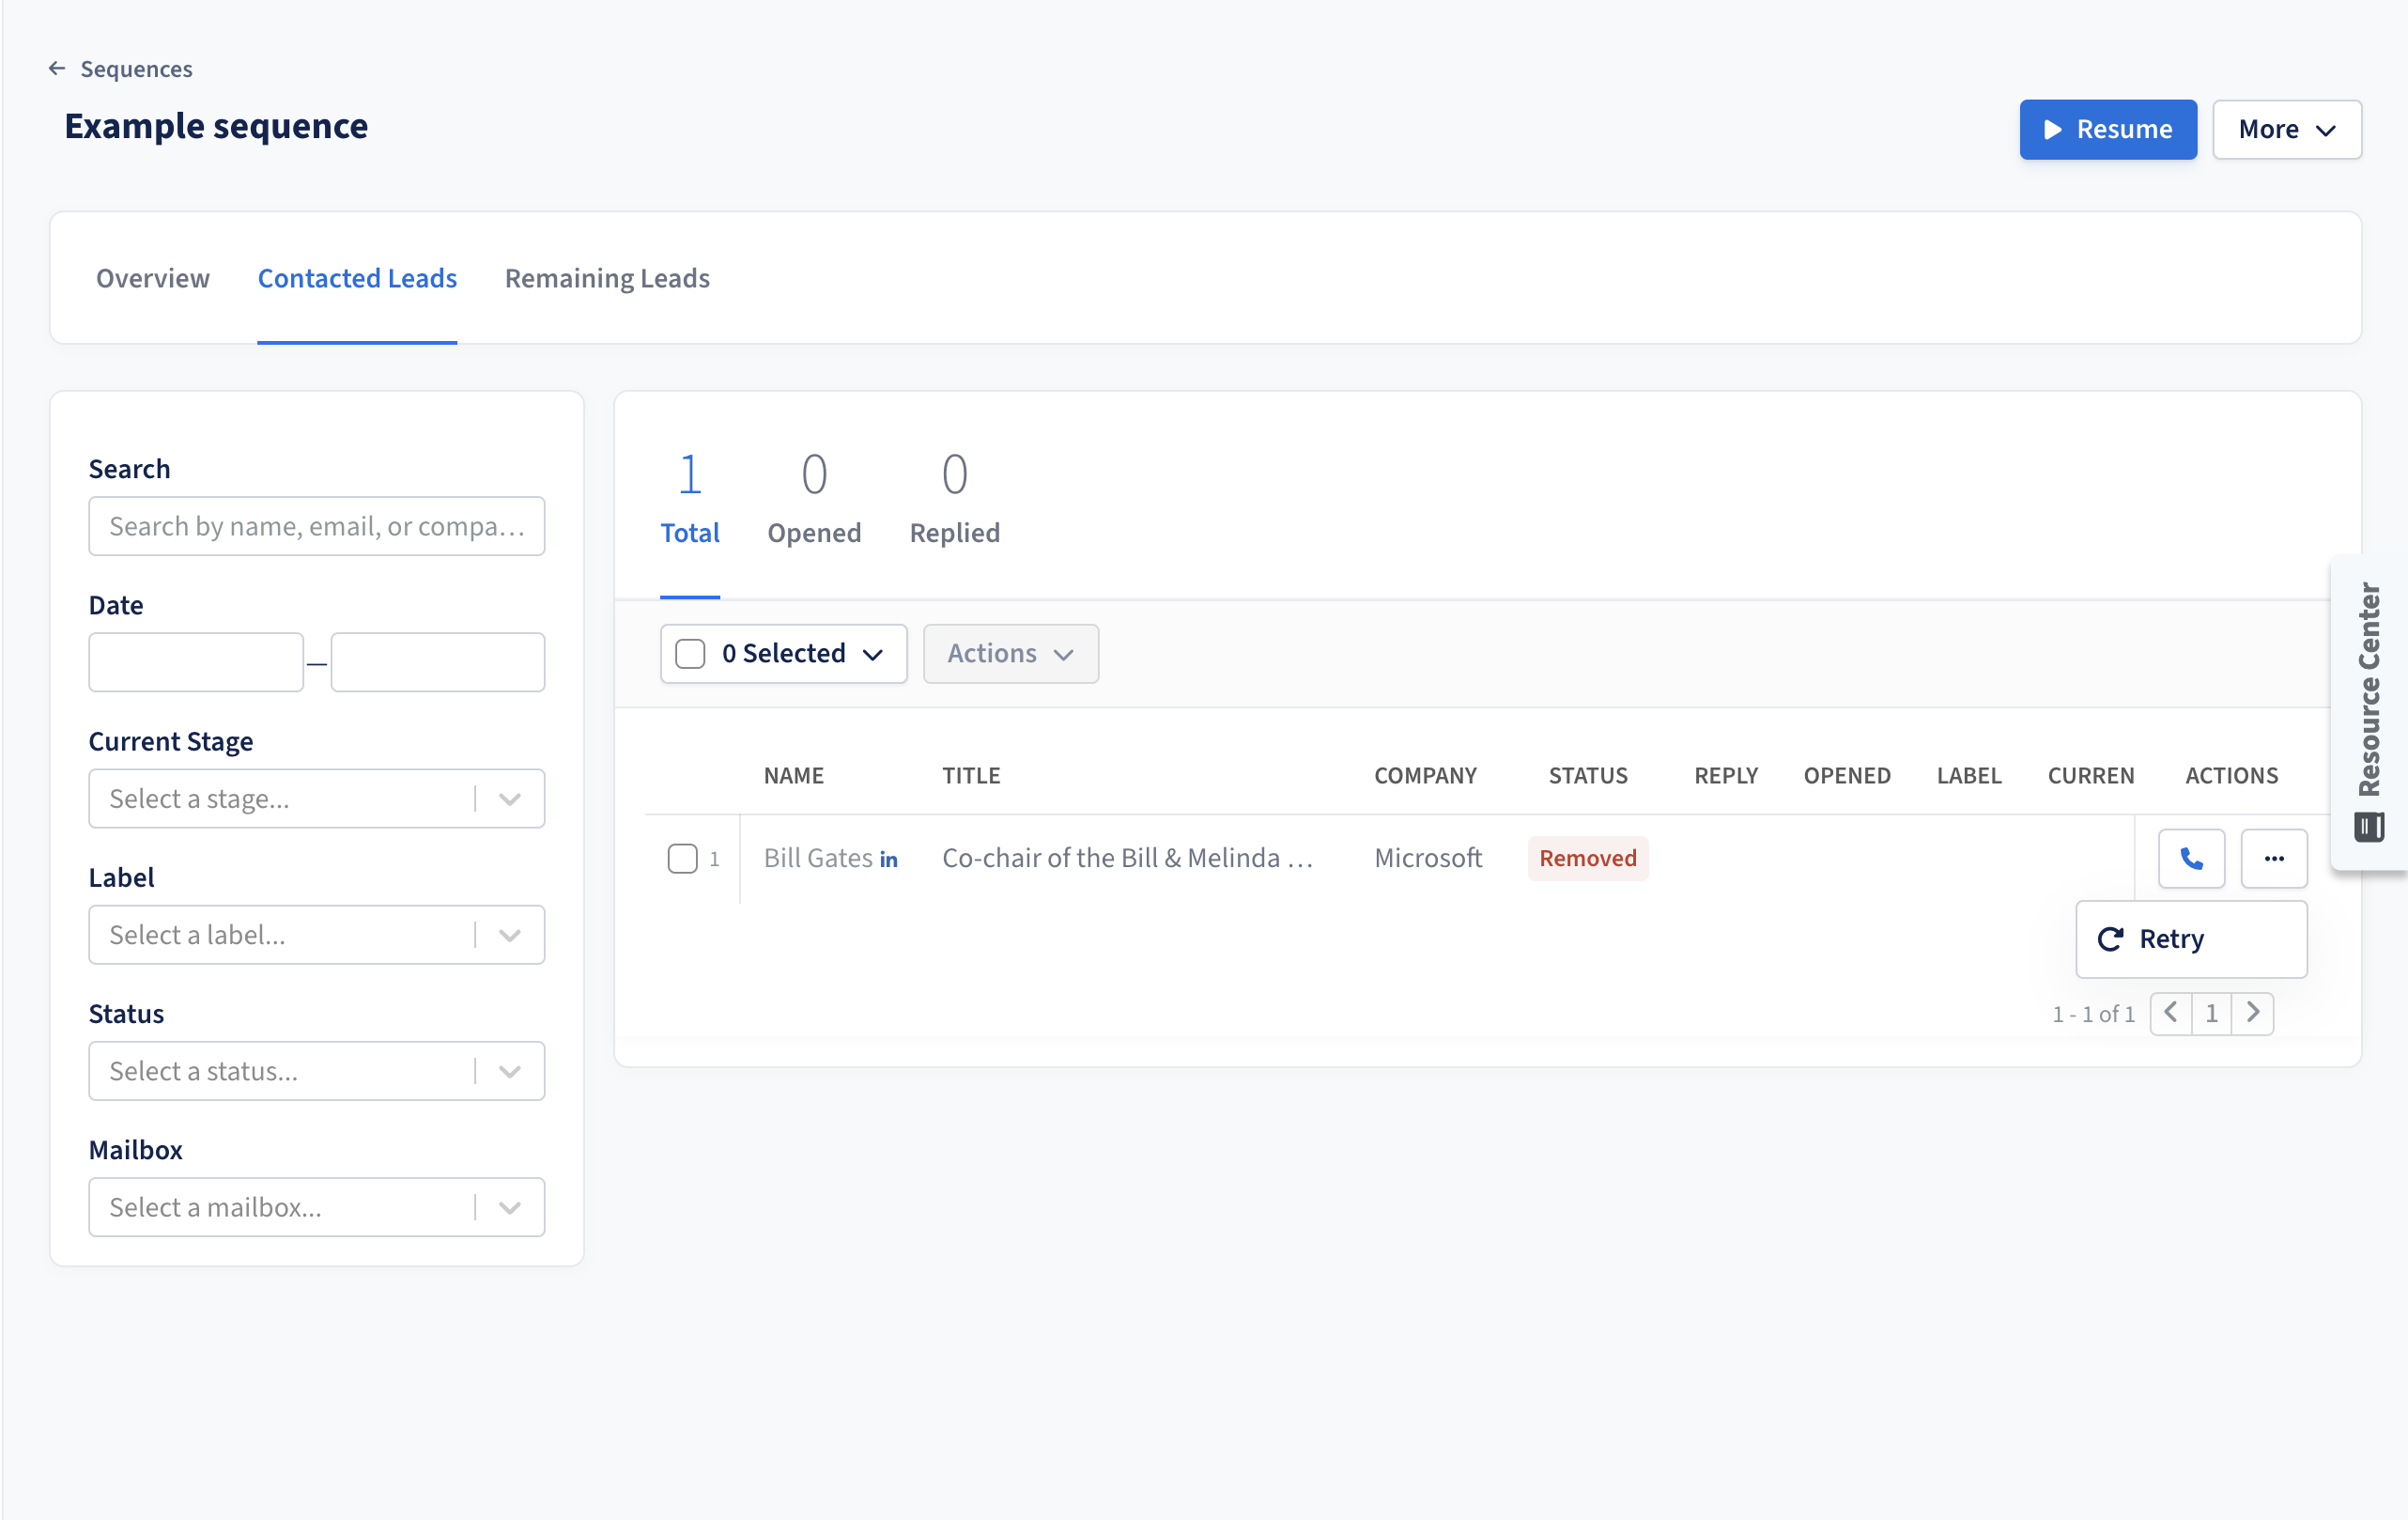
Task: Show the Opened leads tab
Action: coord(814,498)
